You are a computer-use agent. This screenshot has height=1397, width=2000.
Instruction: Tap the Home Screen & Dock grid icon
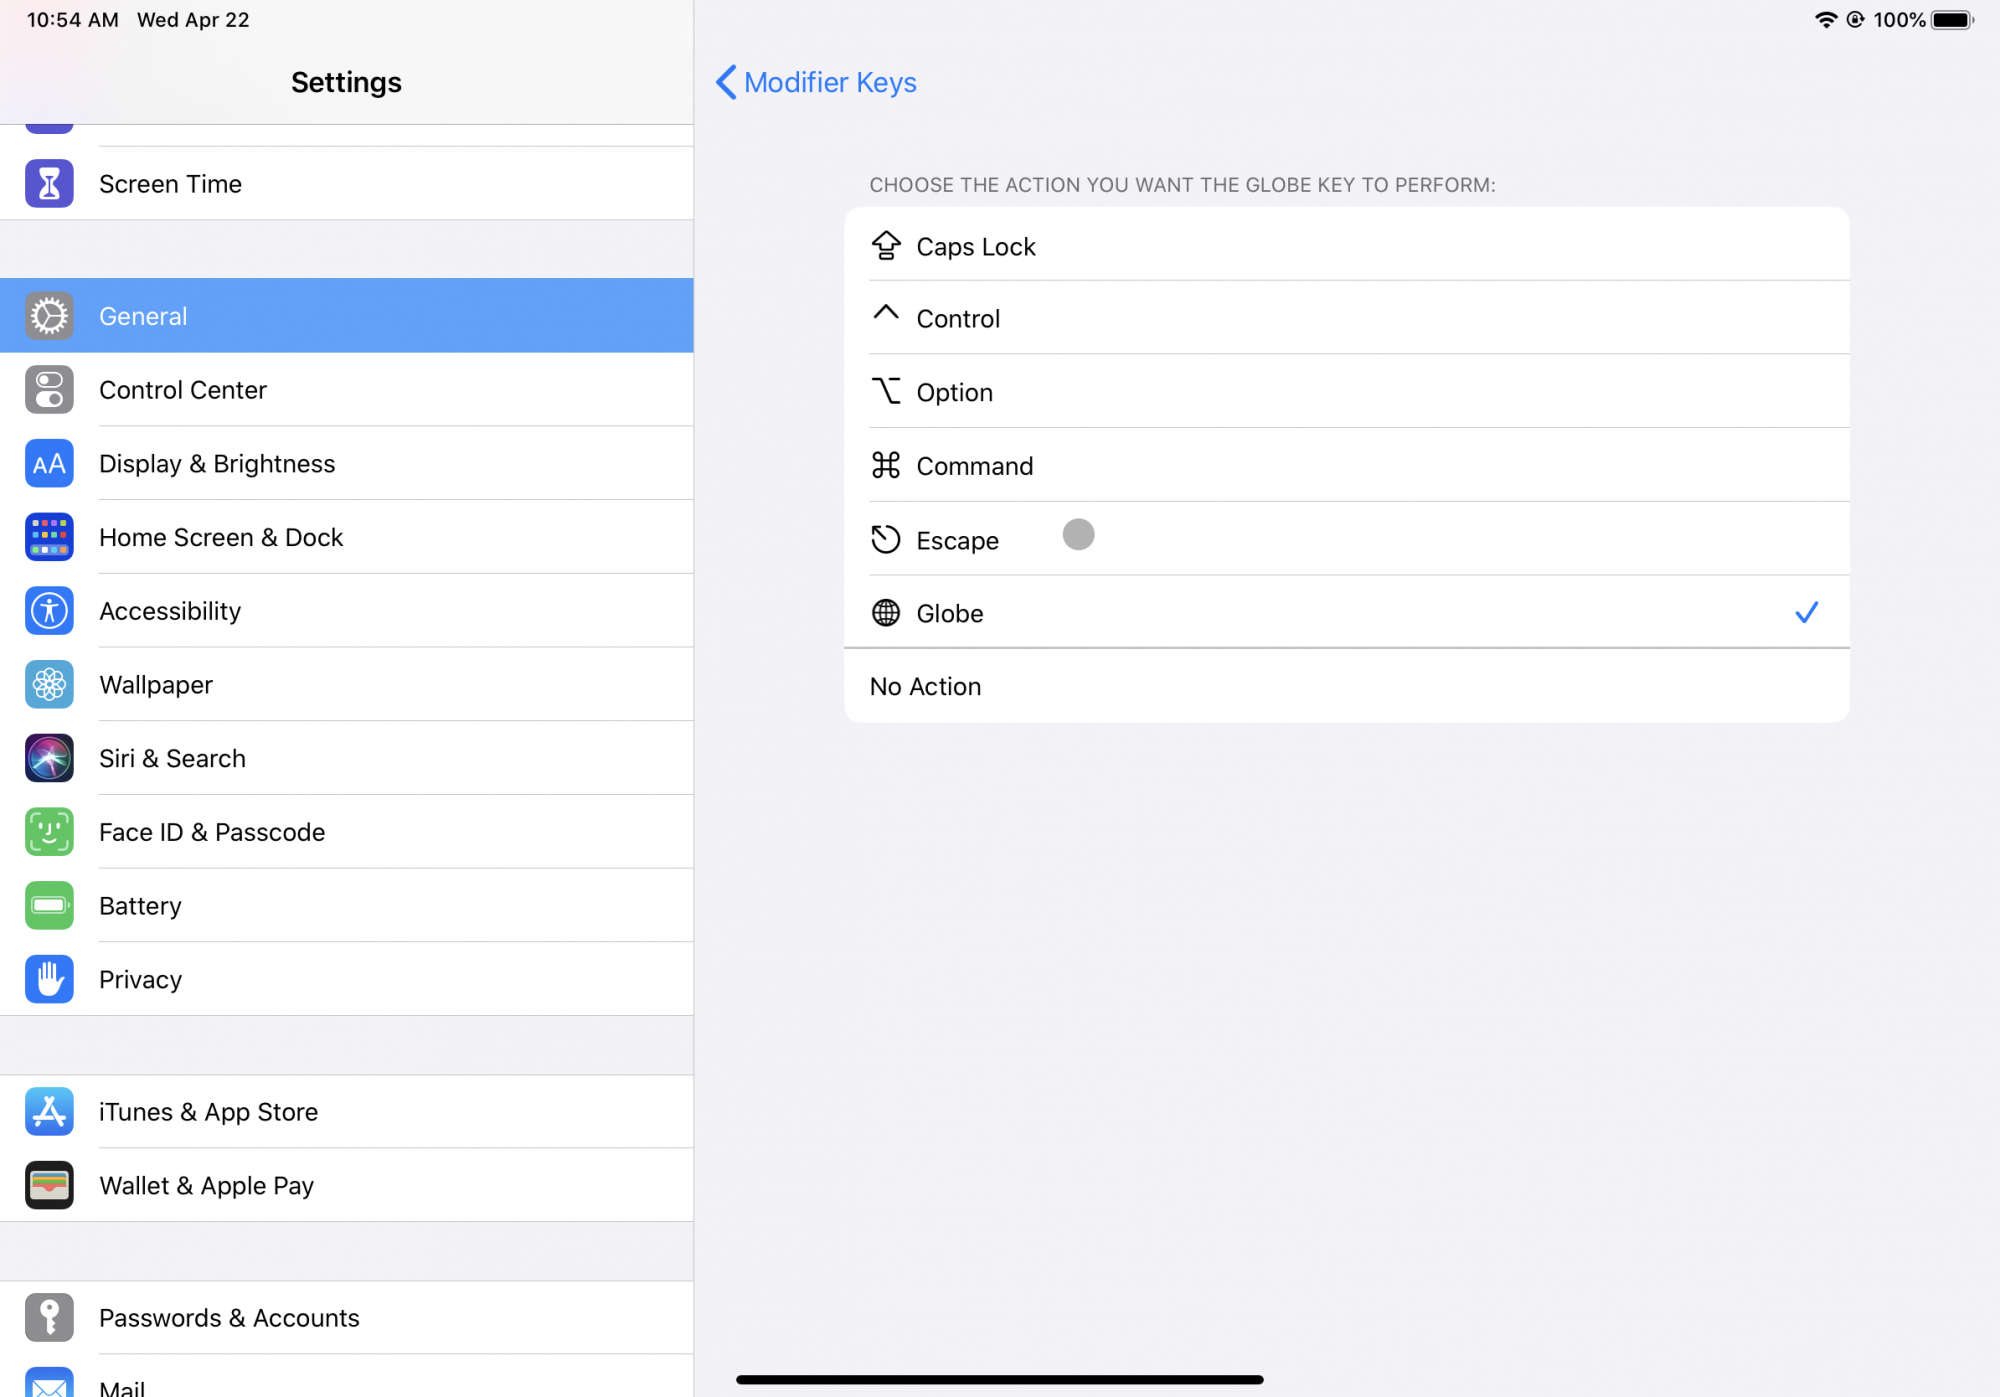coord(49,537)
